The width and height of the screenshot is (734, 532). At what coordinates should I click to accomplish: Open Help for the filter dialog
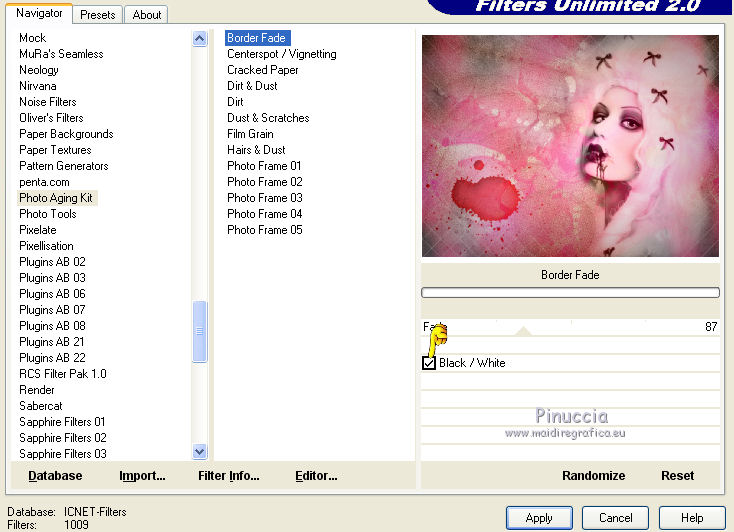(x=692, y=518)
